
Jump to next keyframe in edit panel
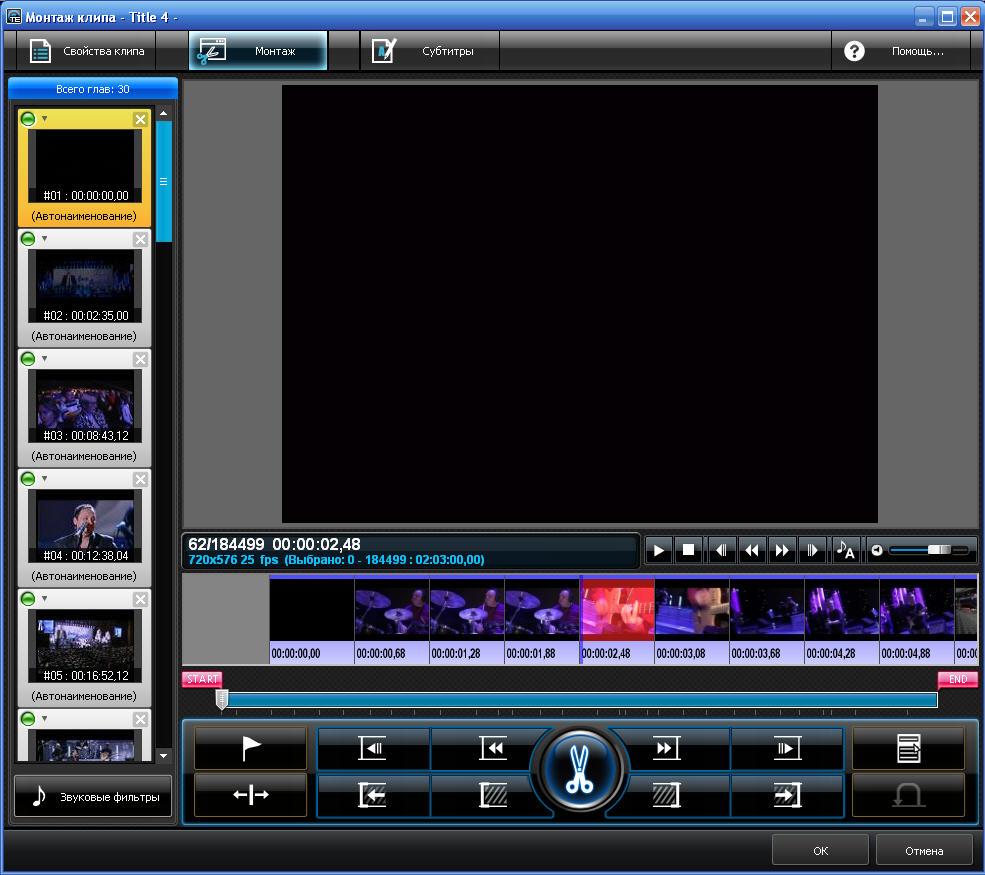pyautogui.click(x=666, y=748)
